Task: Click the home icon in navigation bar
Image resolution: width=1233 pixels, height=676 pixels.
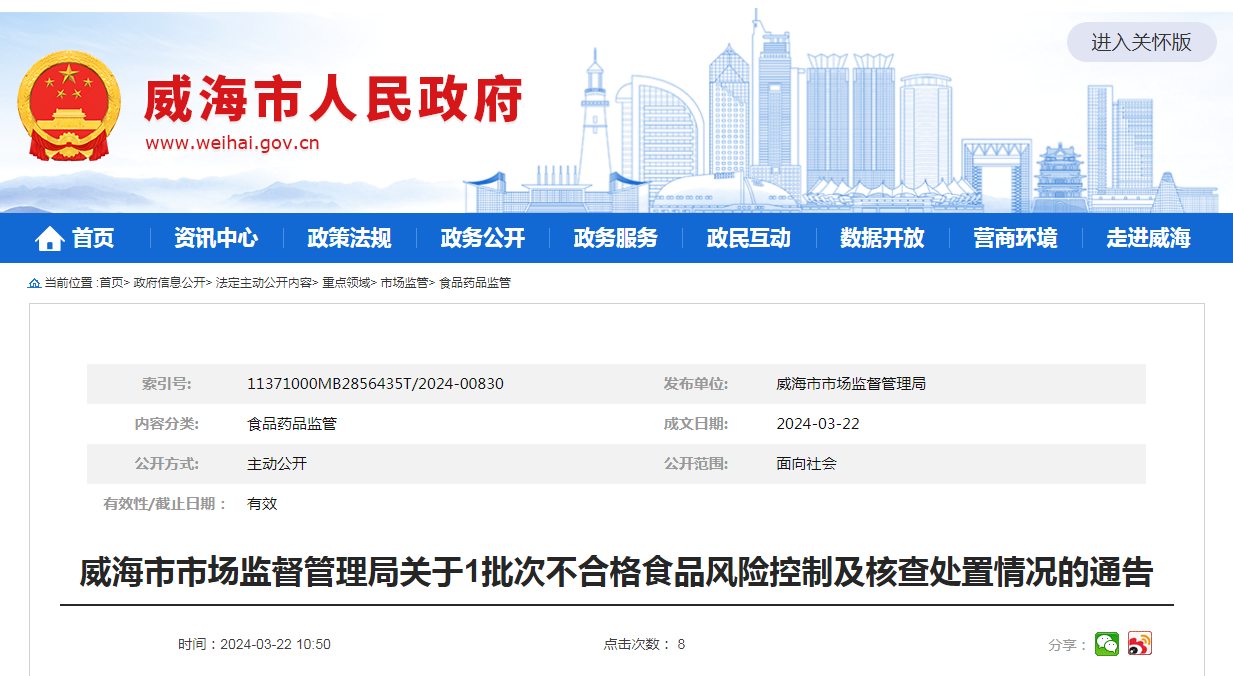Action: pyautogui.click(x=50, y=238)
